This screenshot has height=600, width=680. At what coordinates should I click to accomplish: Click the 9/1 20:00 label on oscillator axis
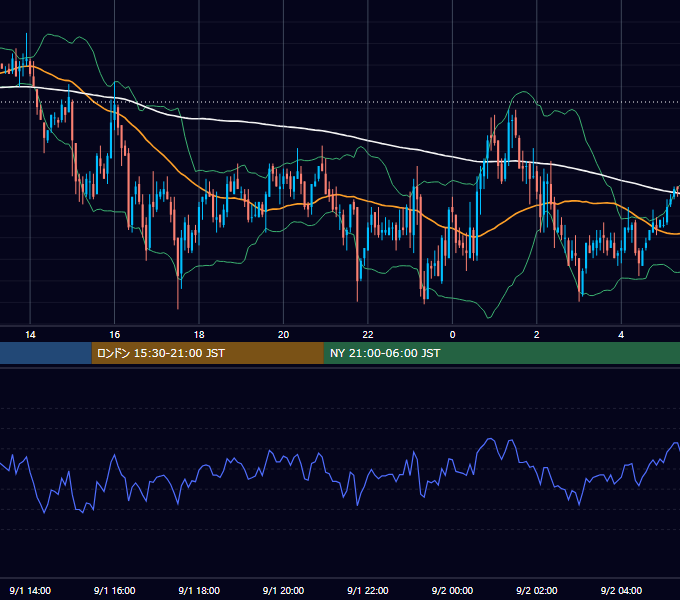pos(283,590)
